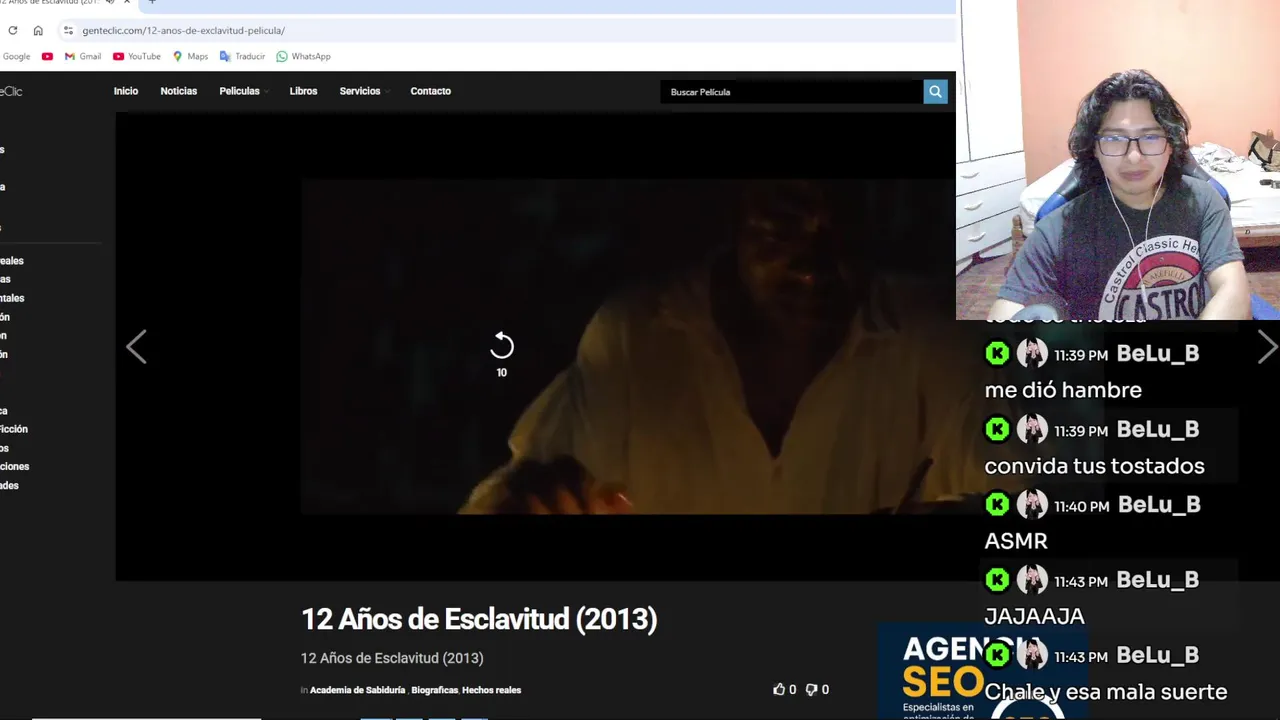
Task: Open the Google bookmark
Action: (16, 57)
